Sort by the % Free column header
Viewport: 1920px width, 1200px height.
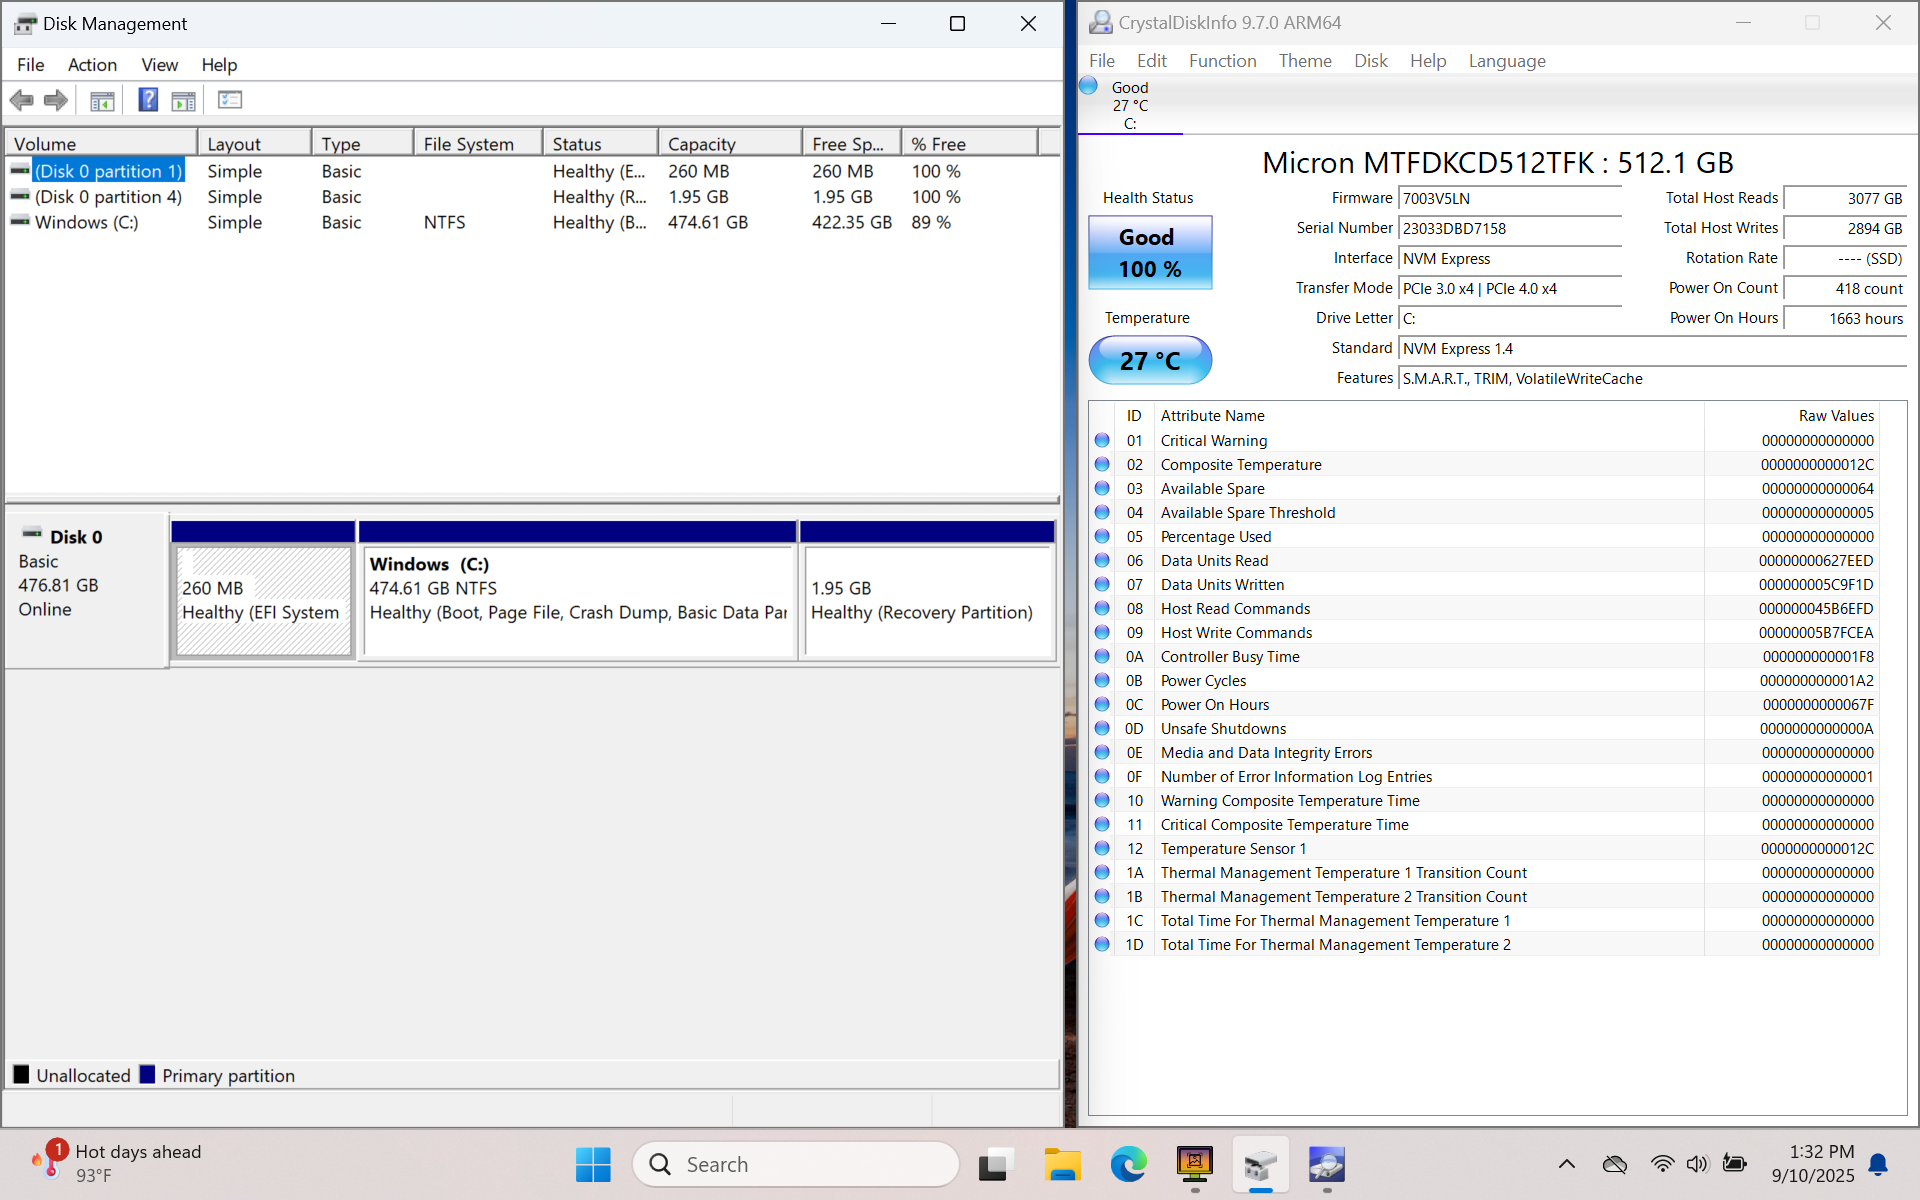click(x=969, y=144)
